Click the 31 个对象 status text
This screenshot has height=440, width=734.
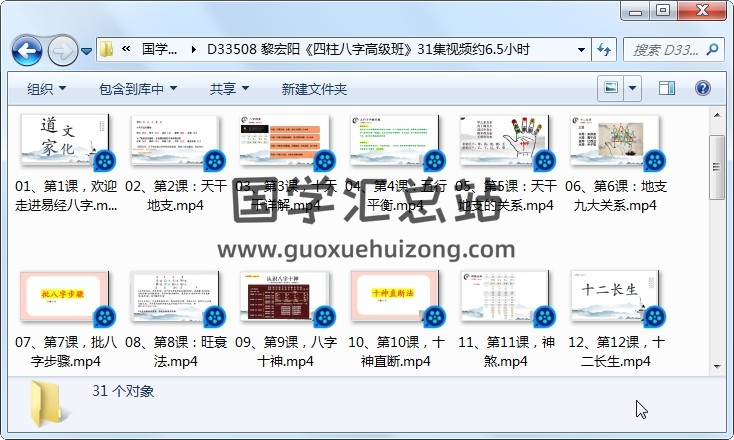tap(123, 390)
